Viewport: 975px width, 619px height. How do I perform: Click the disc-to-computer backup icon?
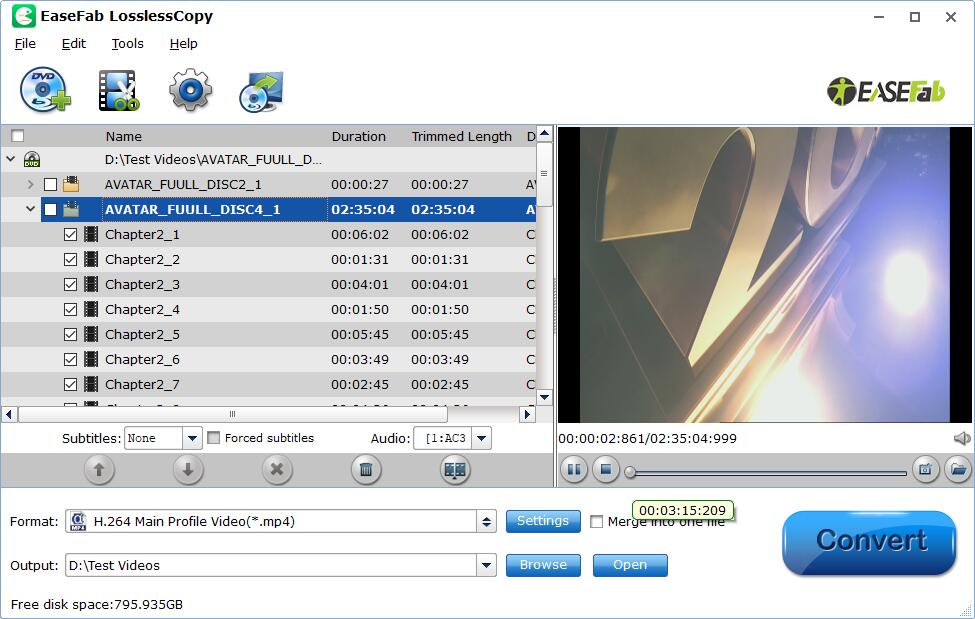pyautogui.click(x=261, y=91)
